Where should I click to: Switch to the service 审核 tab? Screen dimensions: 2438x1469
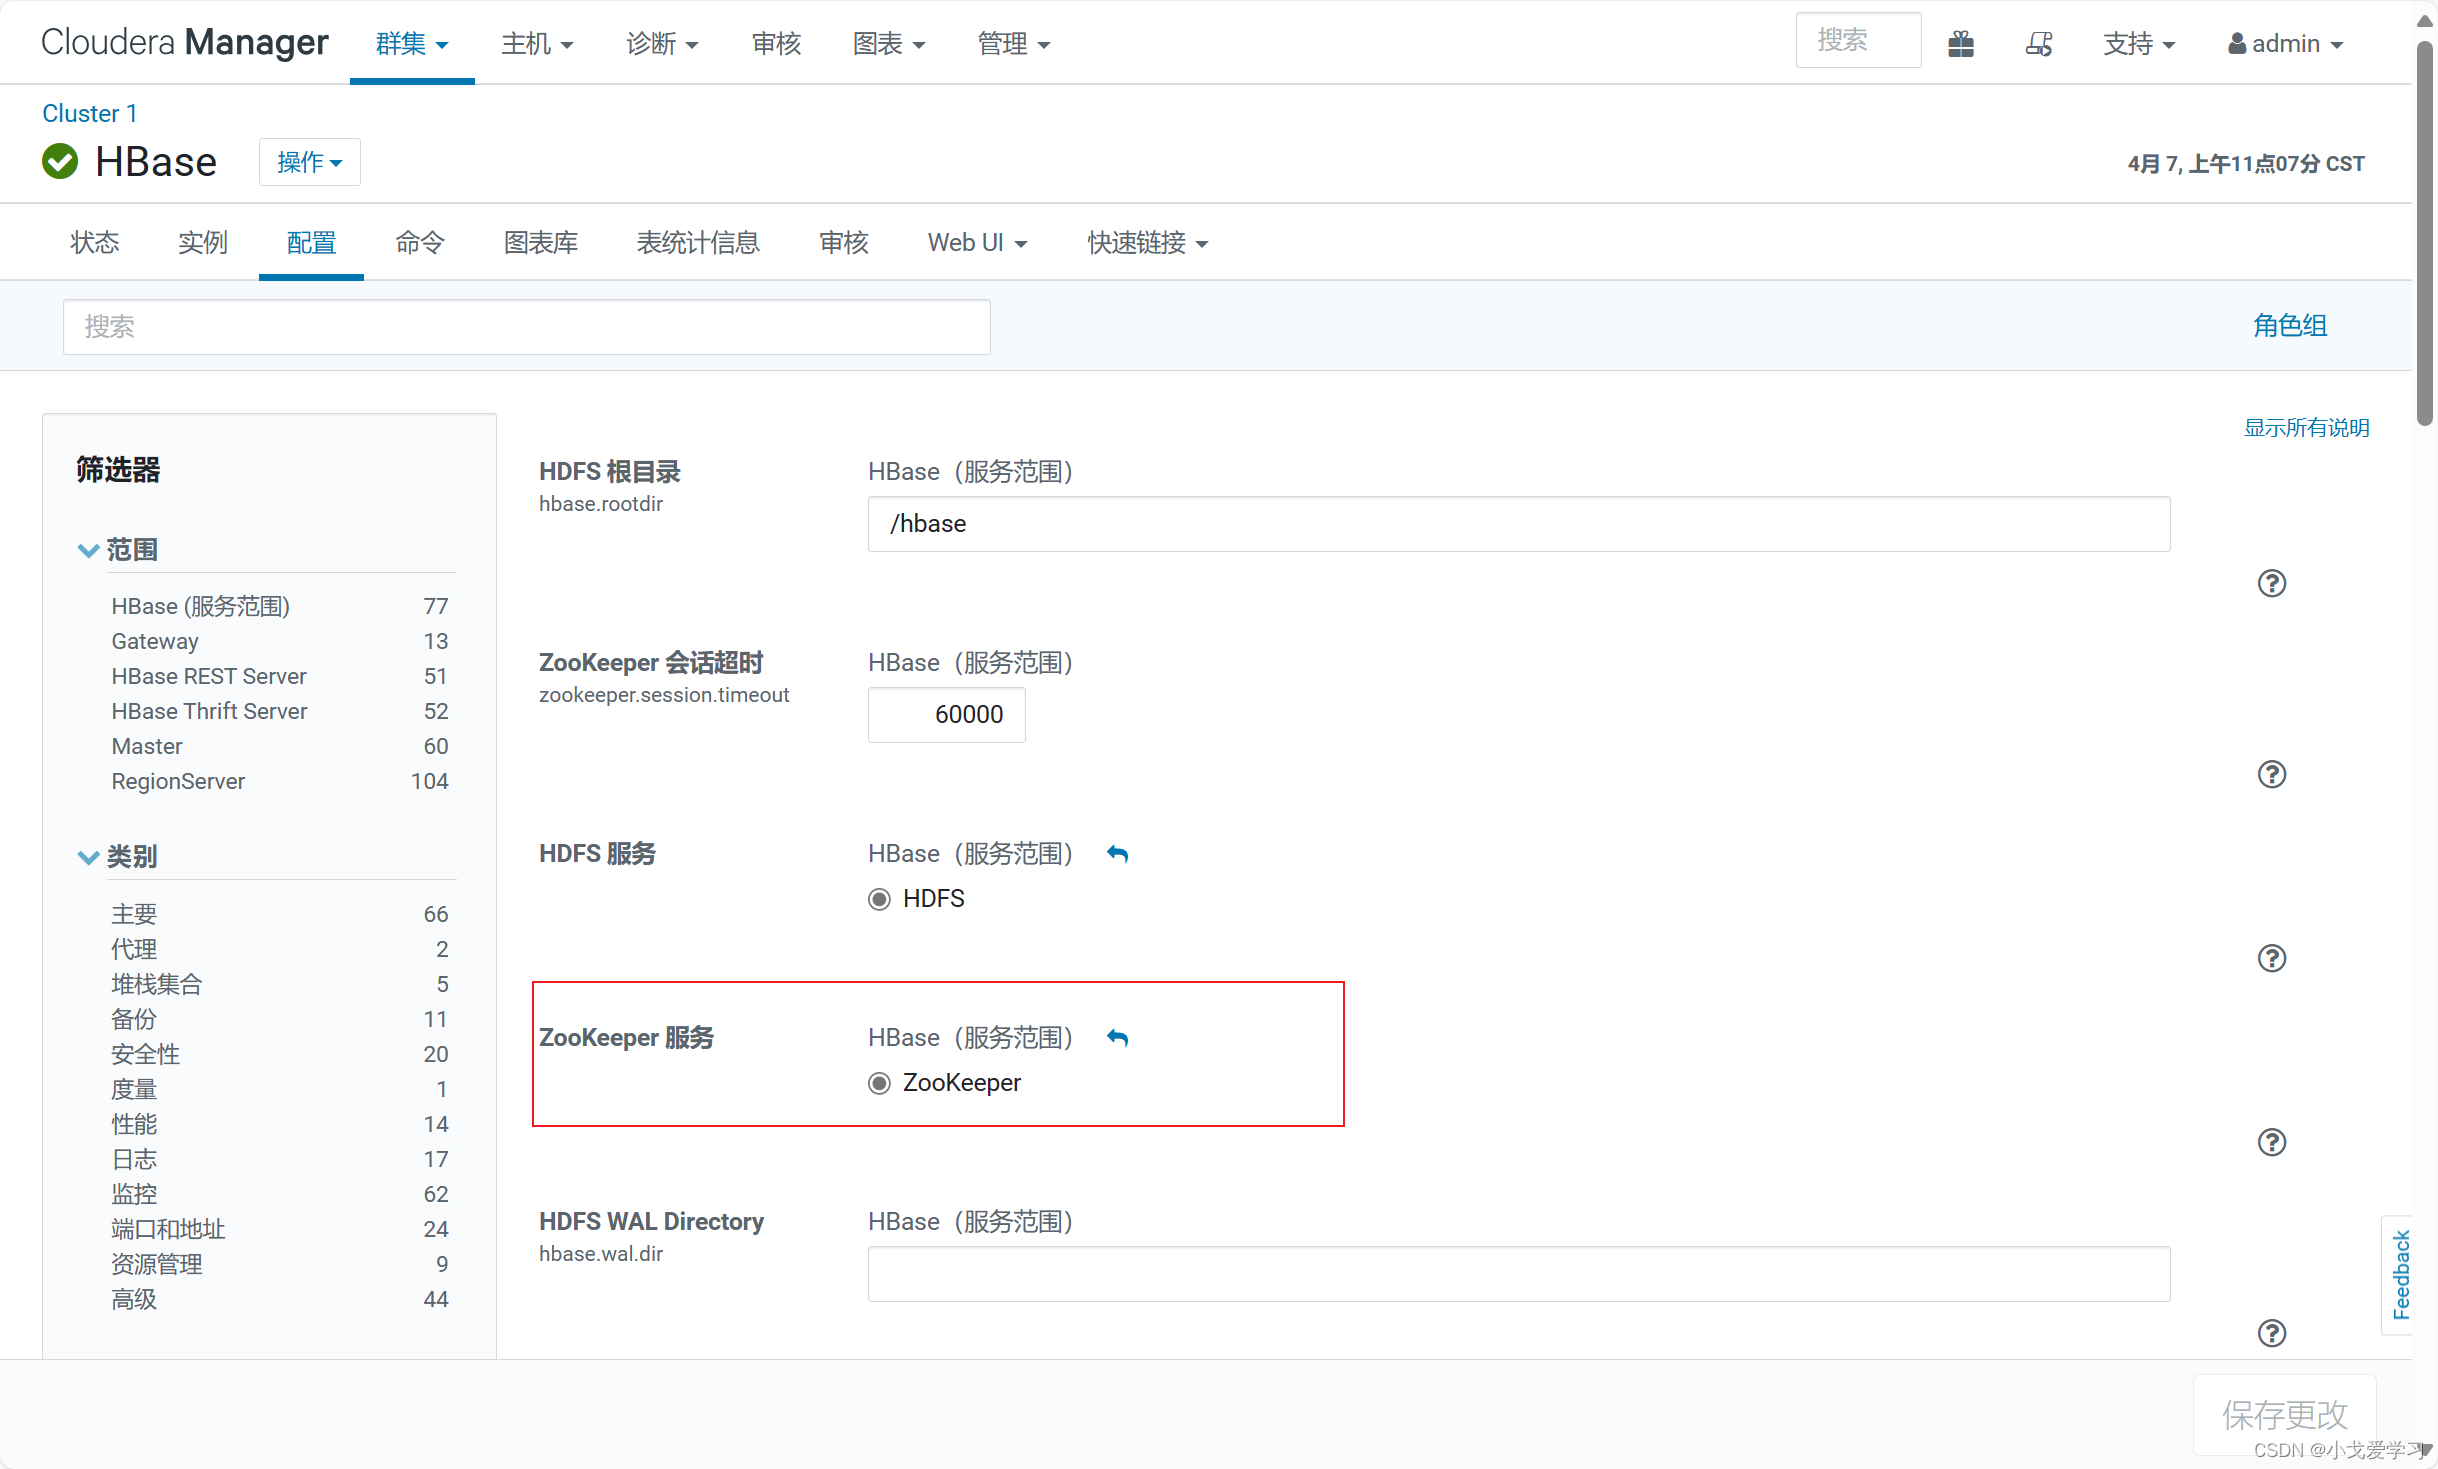point(844,243)
